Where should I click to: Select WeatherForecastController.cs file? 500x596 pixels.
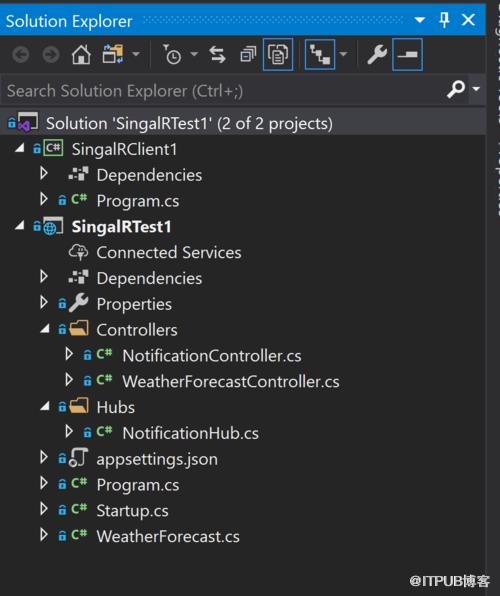pyautogui.click(x=231, y=382)
